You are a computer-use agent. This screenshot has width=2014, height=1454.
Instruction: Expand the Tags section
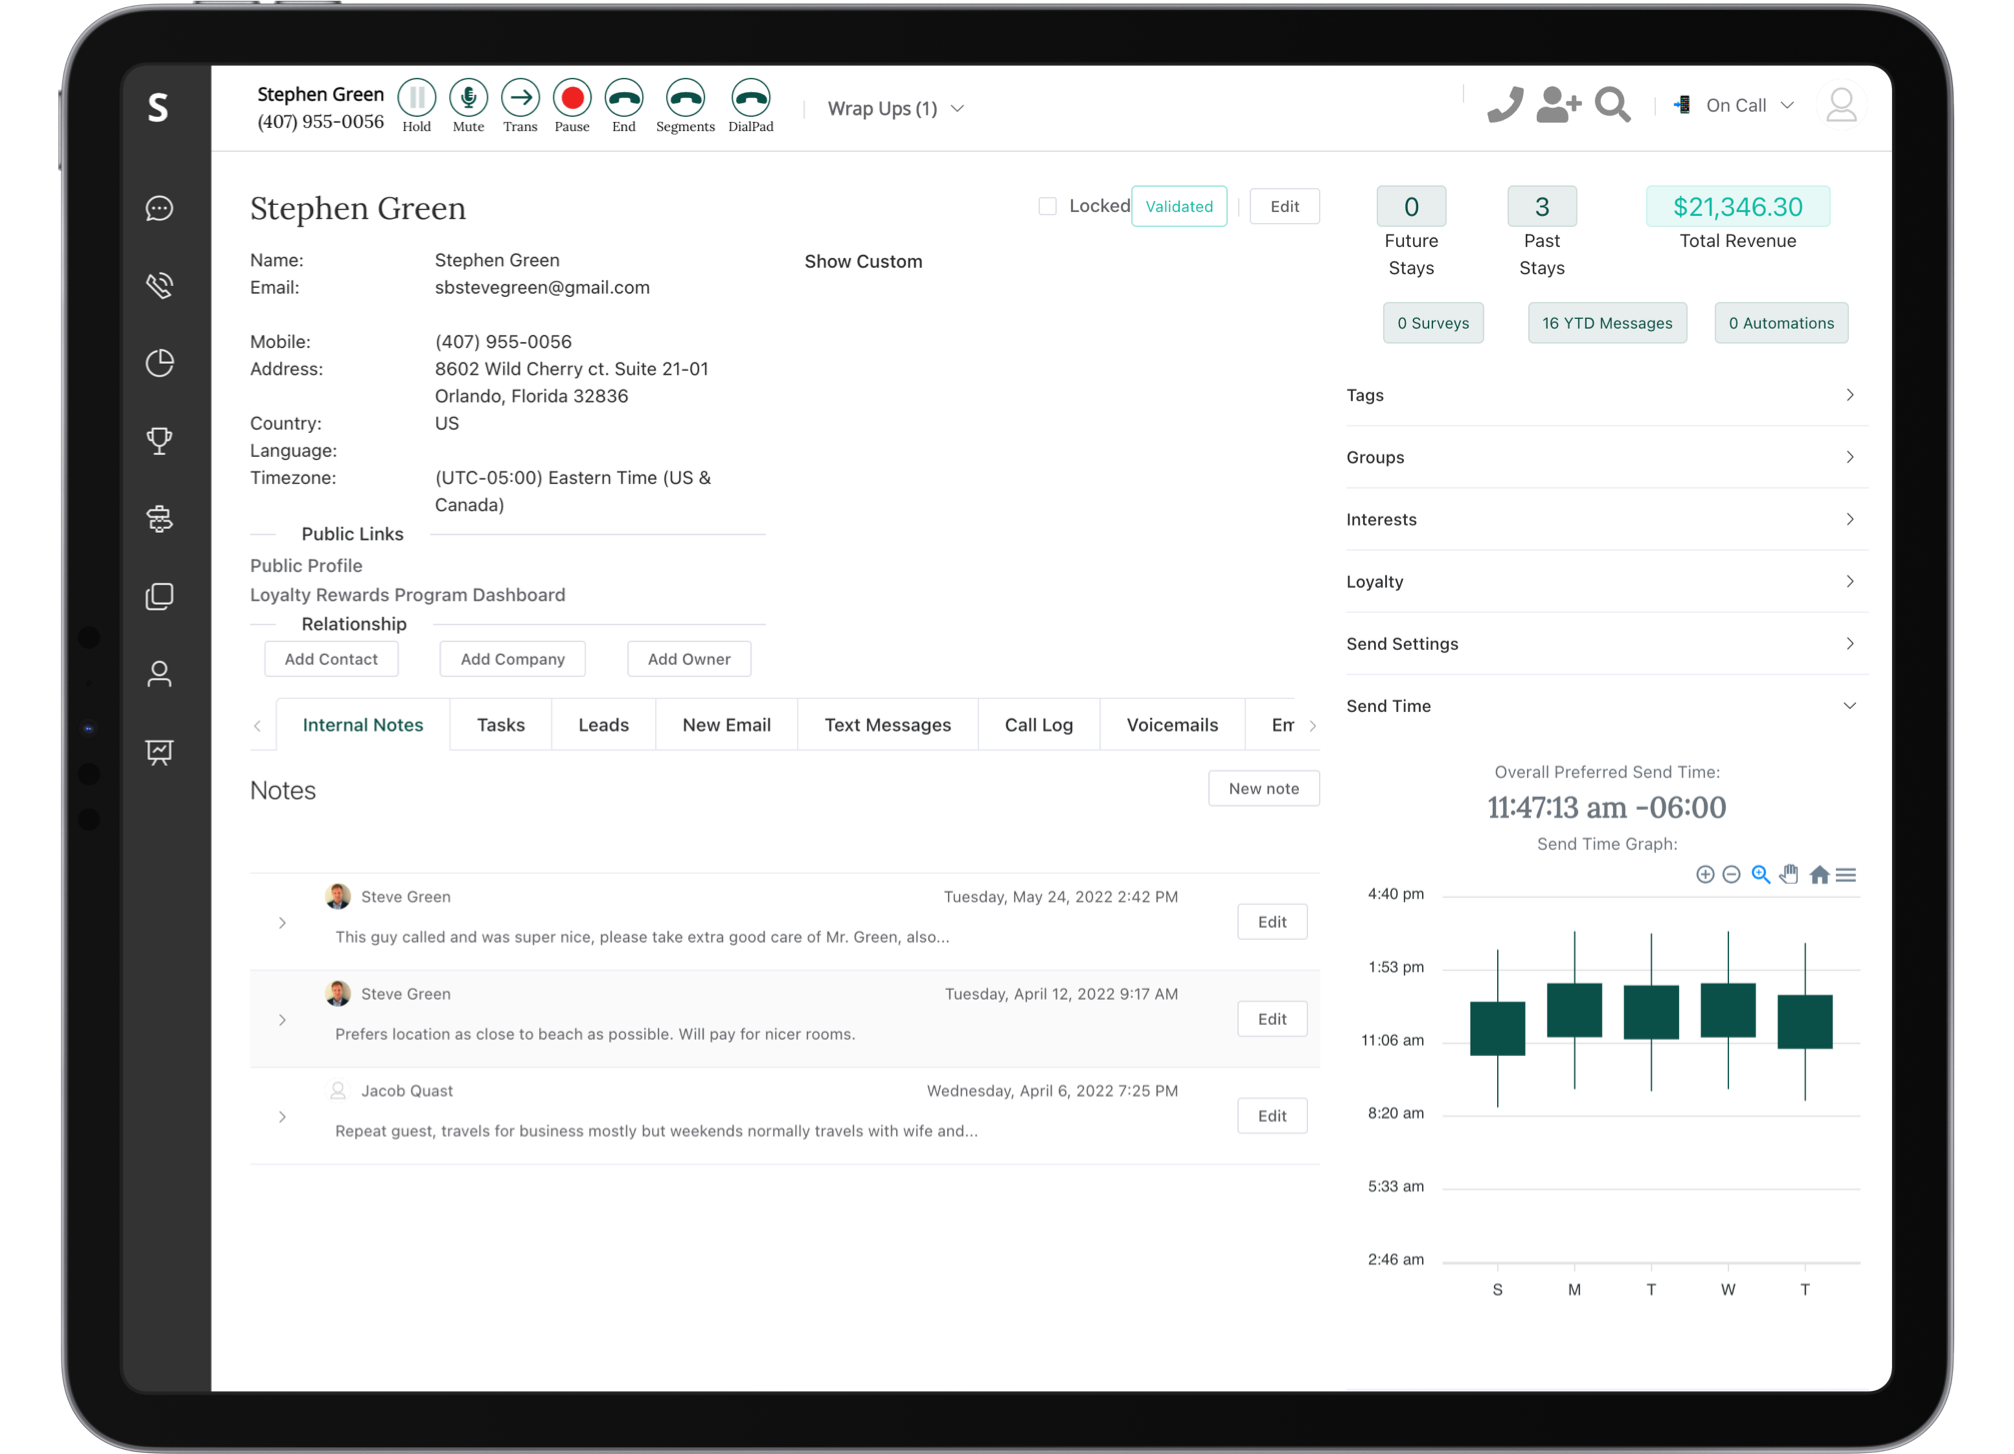[x=1606, y=395]
